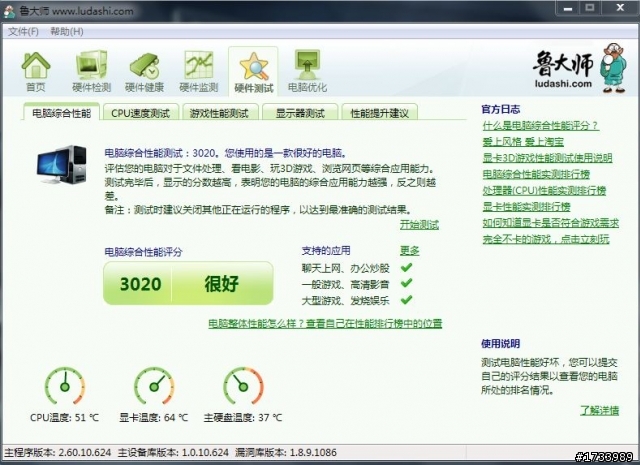This screenshot has width=640, height=465.
Task: Click the 电脑综合性能测试:3020 result line
Action: 227,154
